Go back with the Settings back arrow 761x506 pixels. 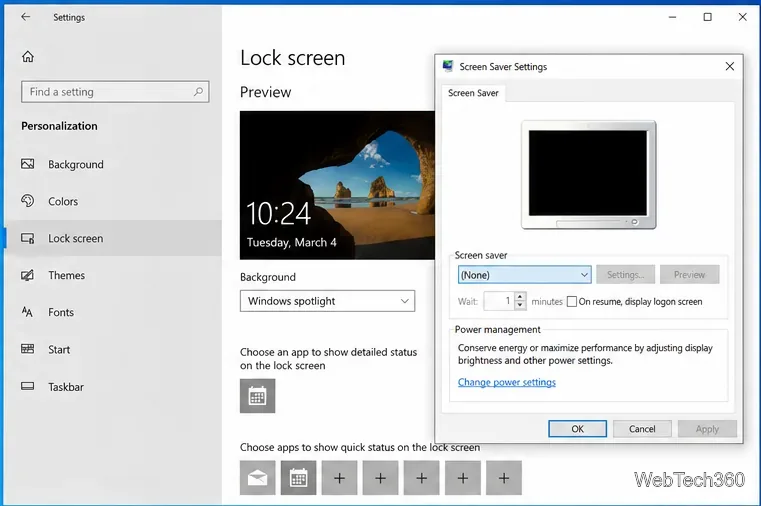(26, 17)
